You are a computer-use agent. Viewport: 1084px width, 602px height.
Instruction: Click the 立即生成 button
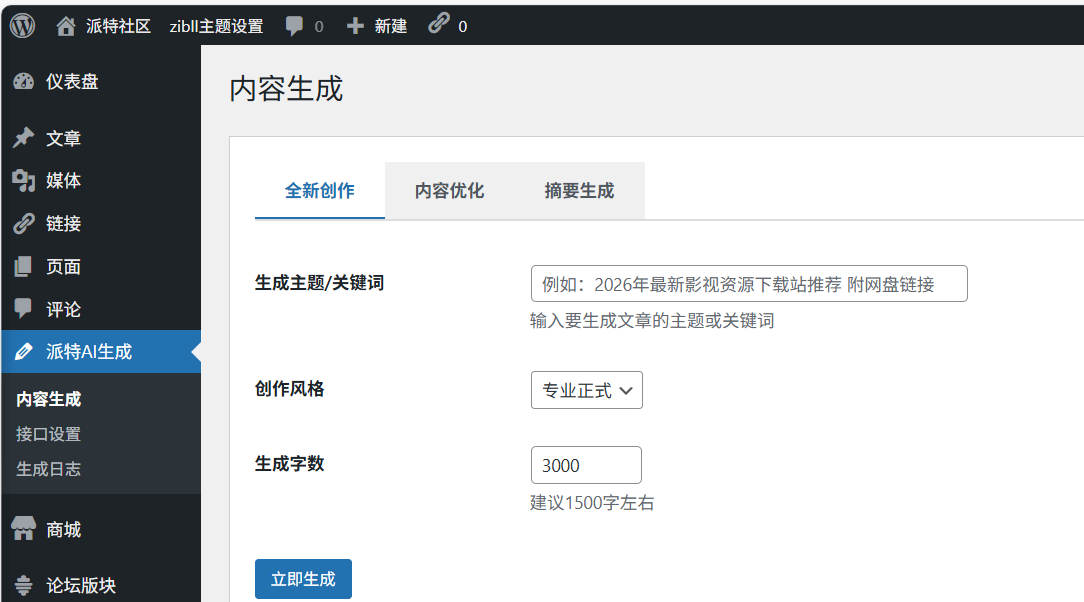pyautogui.click(x=303, y=578)
